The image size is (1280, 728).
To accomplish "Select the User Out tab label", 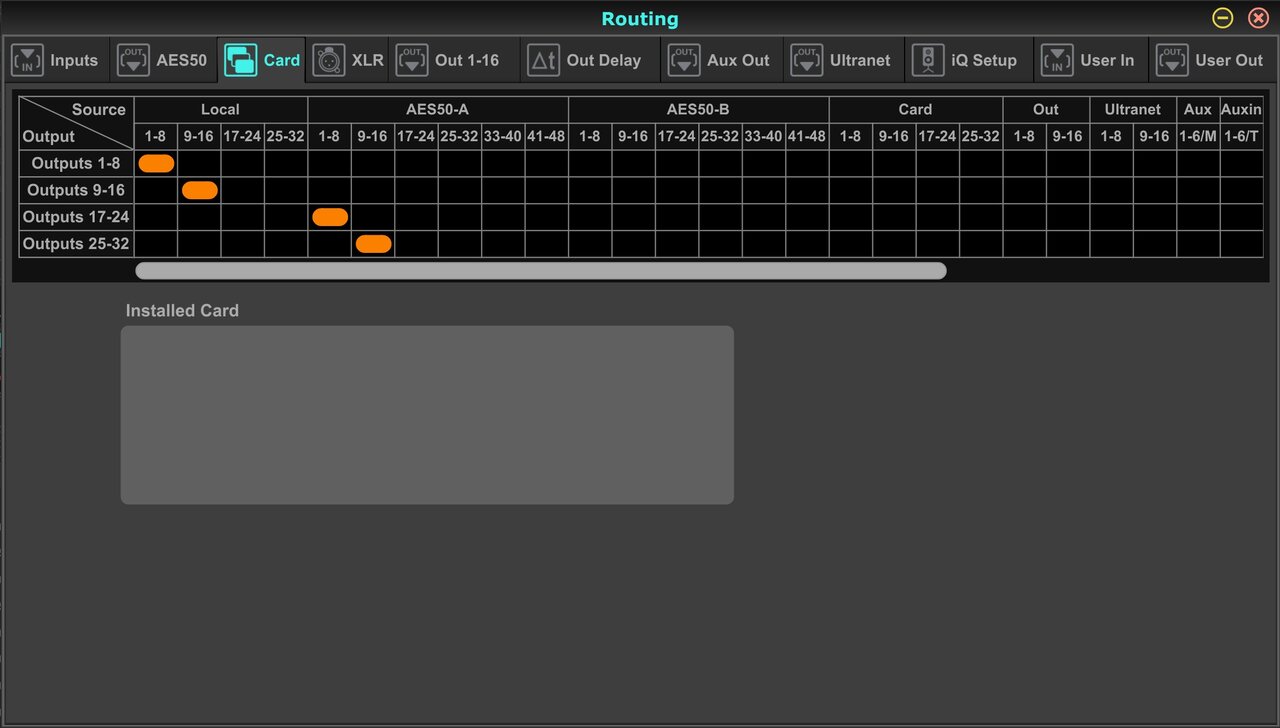I will [x=1229, y=60].
